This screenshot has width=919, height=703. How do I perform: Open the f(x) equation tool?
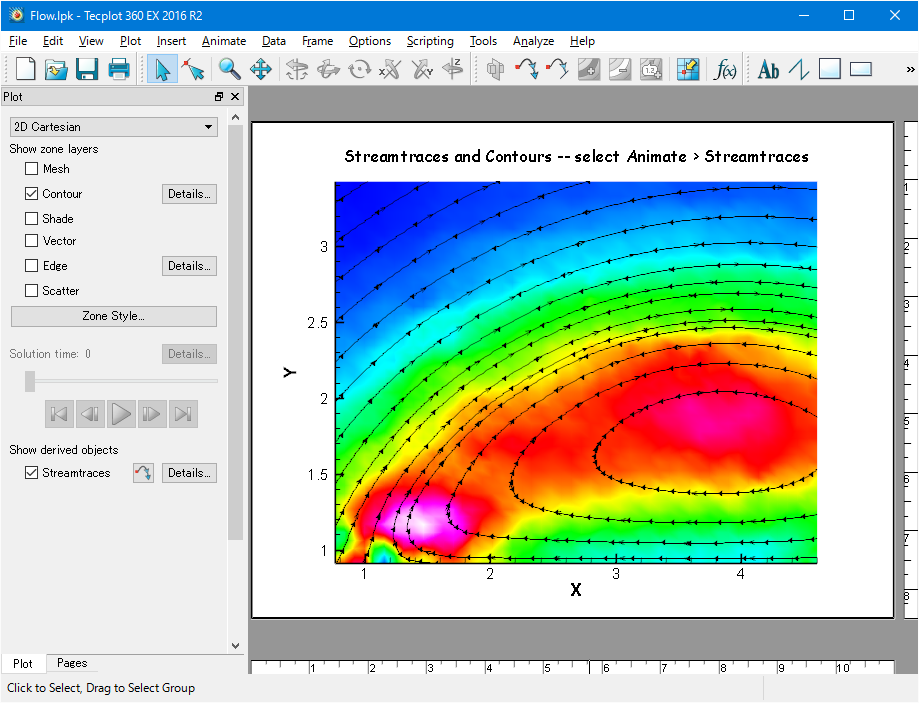tap(725, 70)
